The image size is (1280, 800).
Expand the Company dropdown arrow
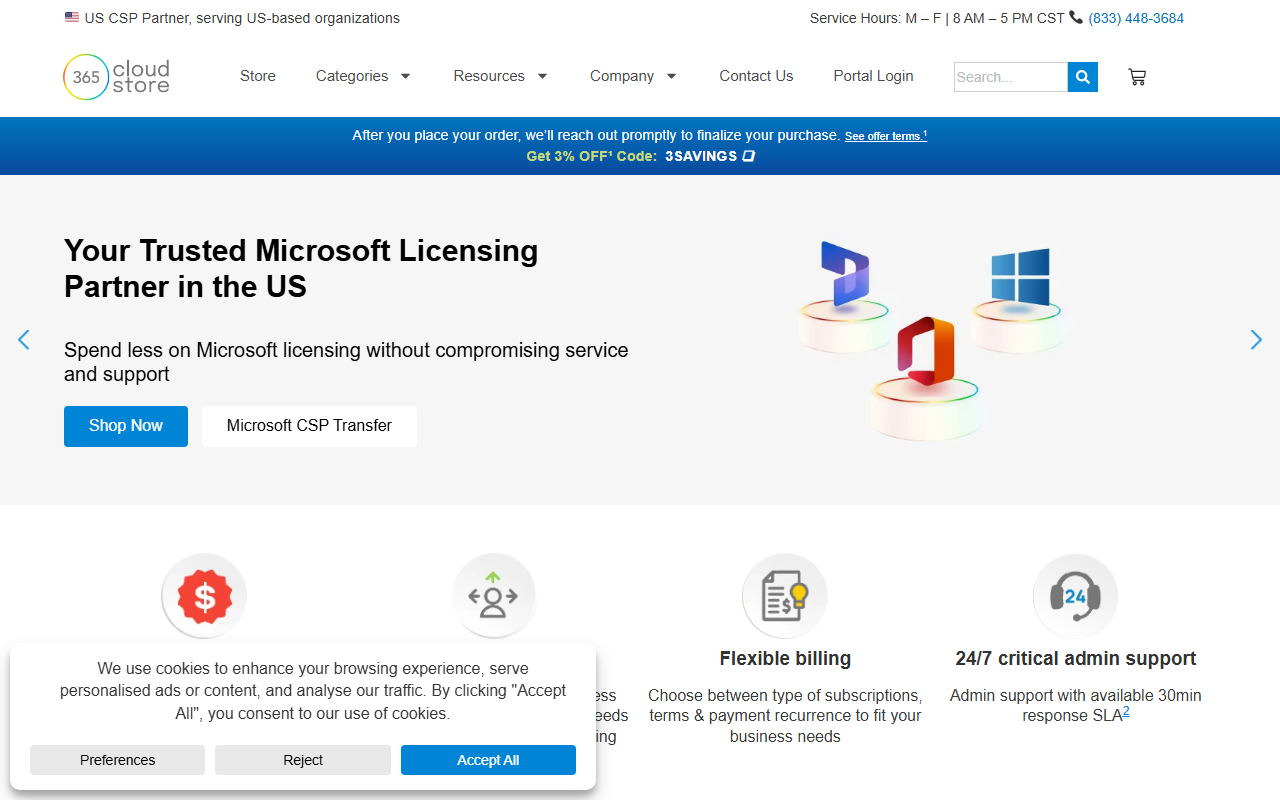[671, 76]
